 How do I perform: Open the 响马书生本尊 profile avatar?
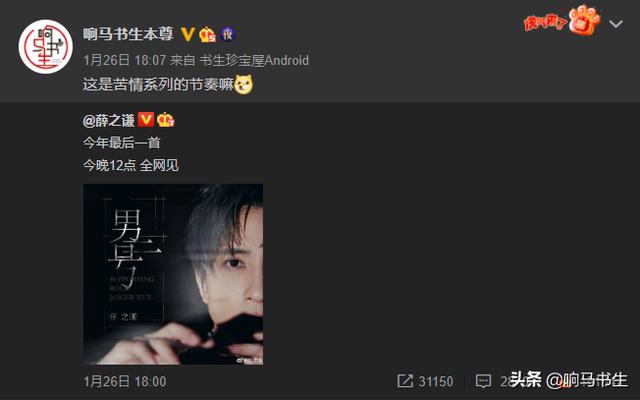(x=46, y=47)
